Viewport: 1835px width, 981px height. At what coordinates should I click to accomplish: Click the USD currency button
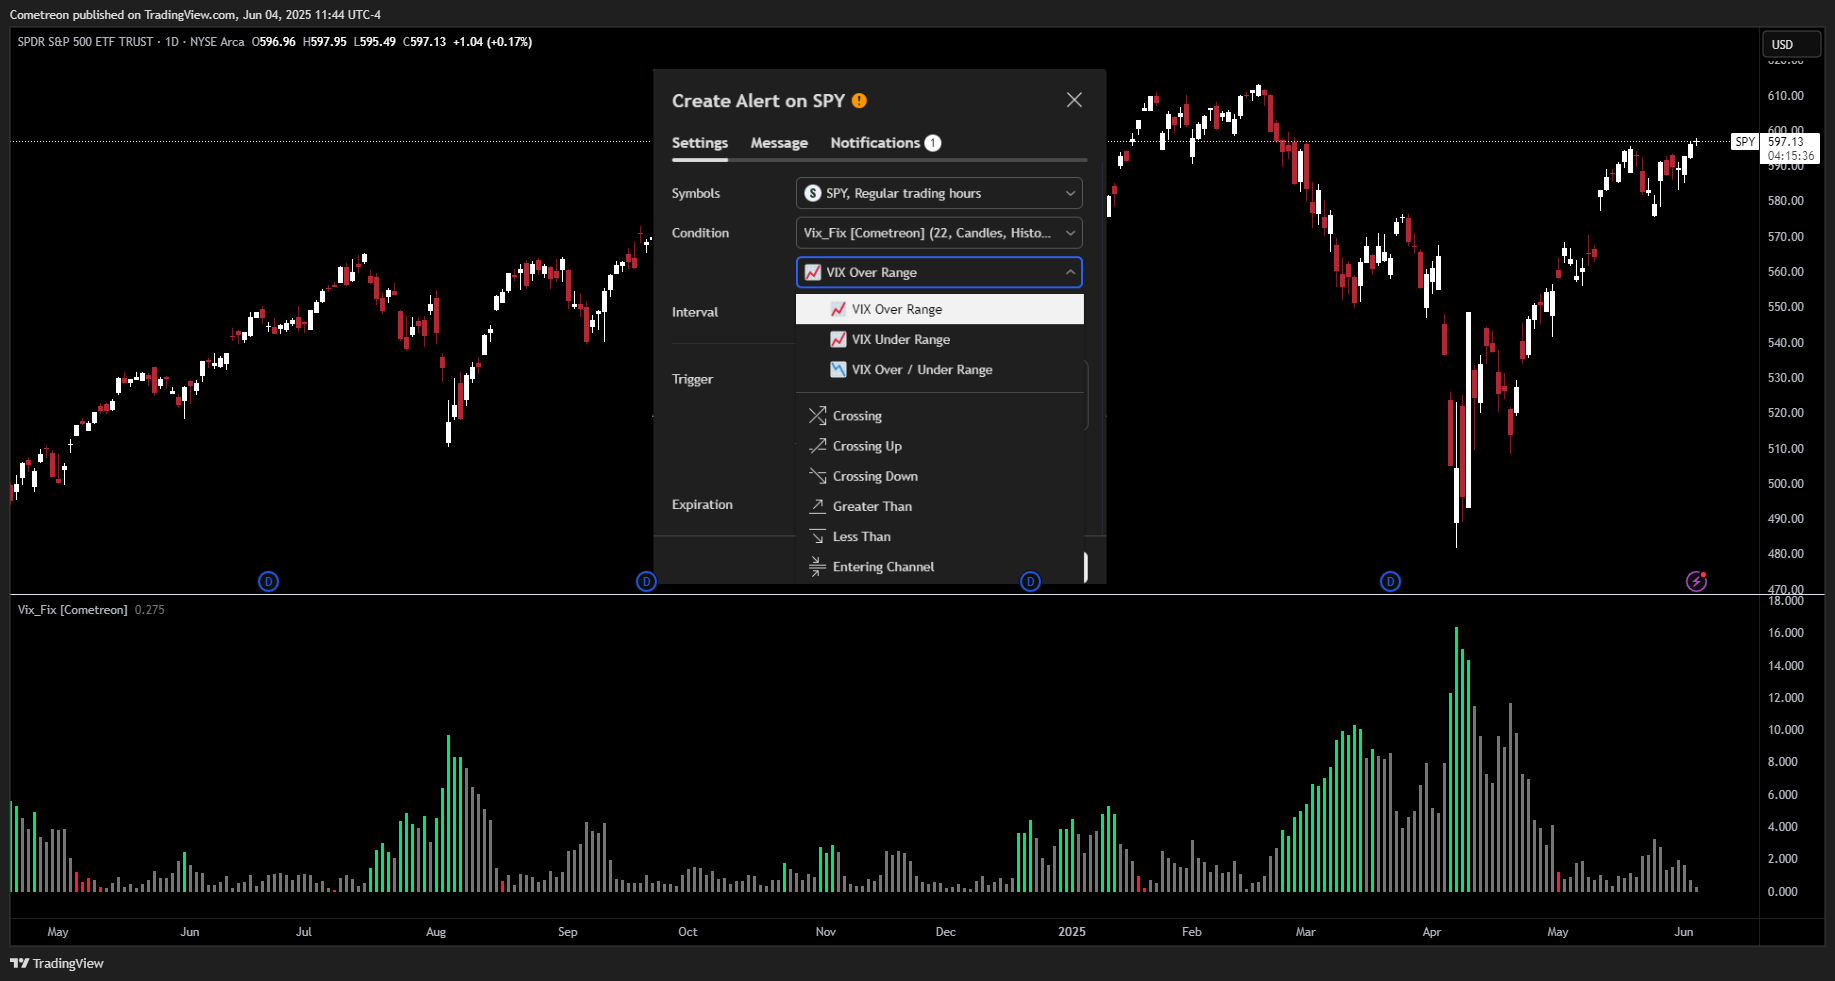pos(1790,44)
